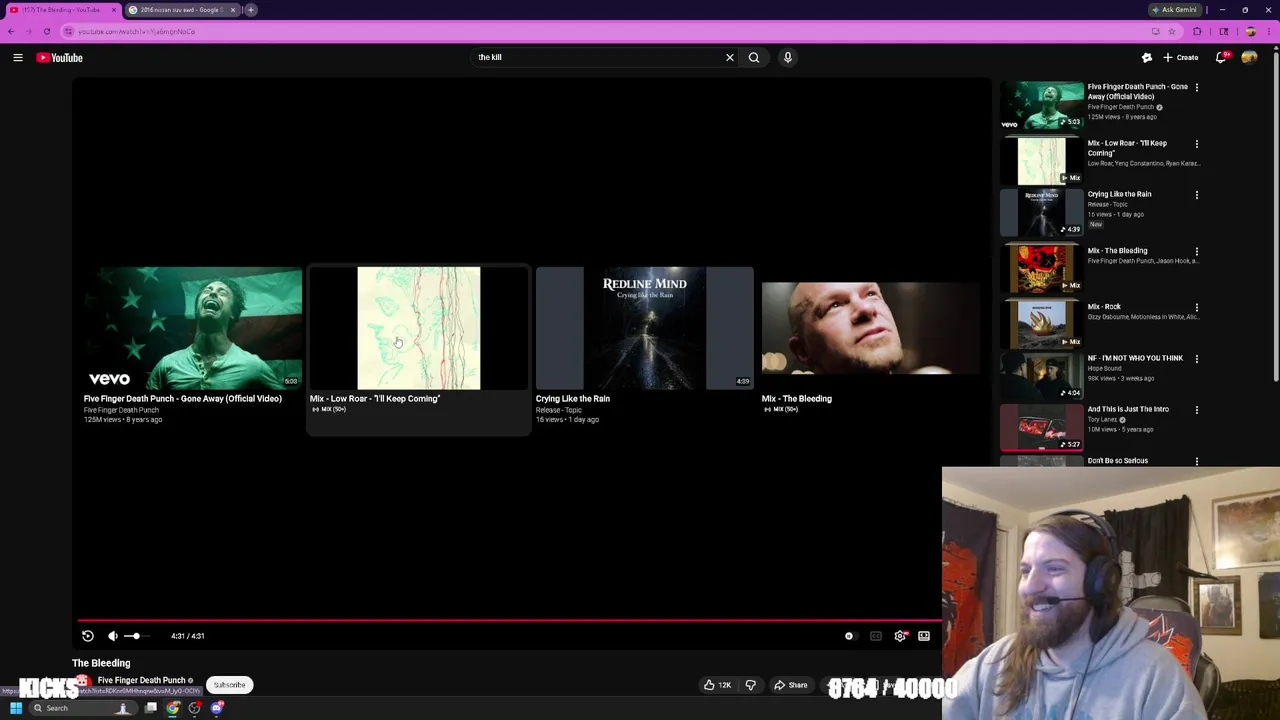Open options for sidebar Crying Like the Rain
1280x720 pixels.
[x=1197, y=195]
